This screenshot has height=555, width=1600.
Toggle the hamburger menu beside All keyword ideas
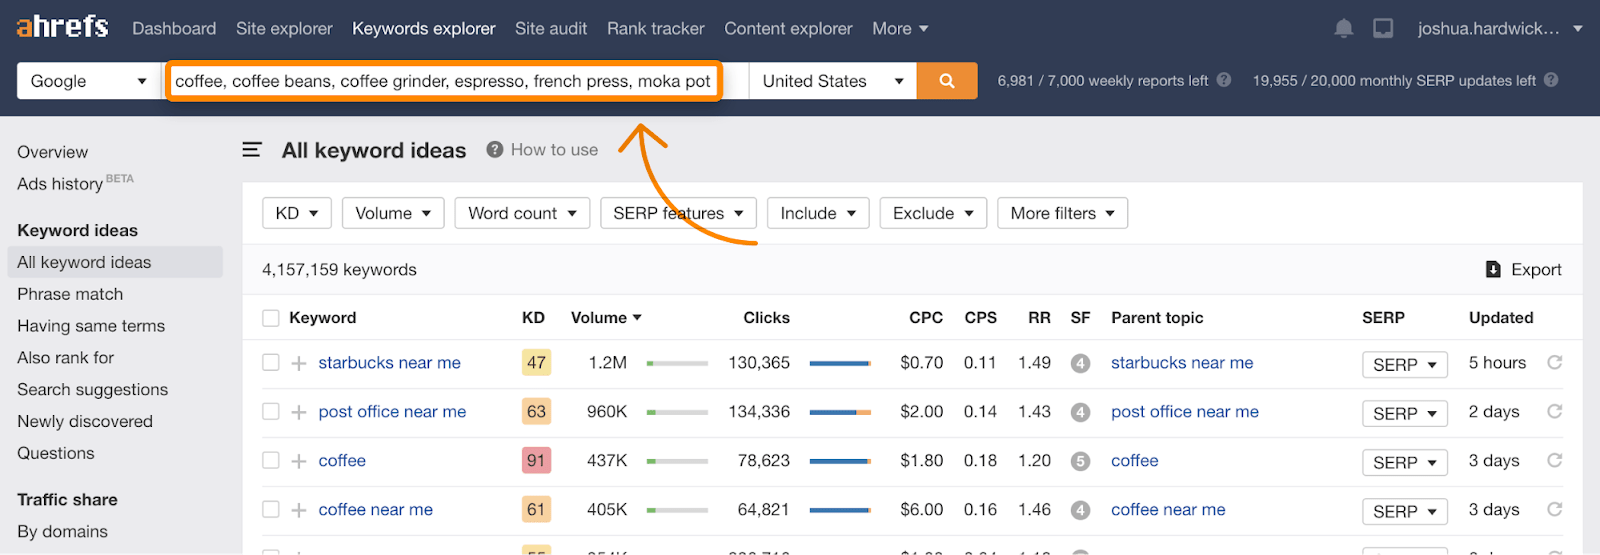pos(252,150)
